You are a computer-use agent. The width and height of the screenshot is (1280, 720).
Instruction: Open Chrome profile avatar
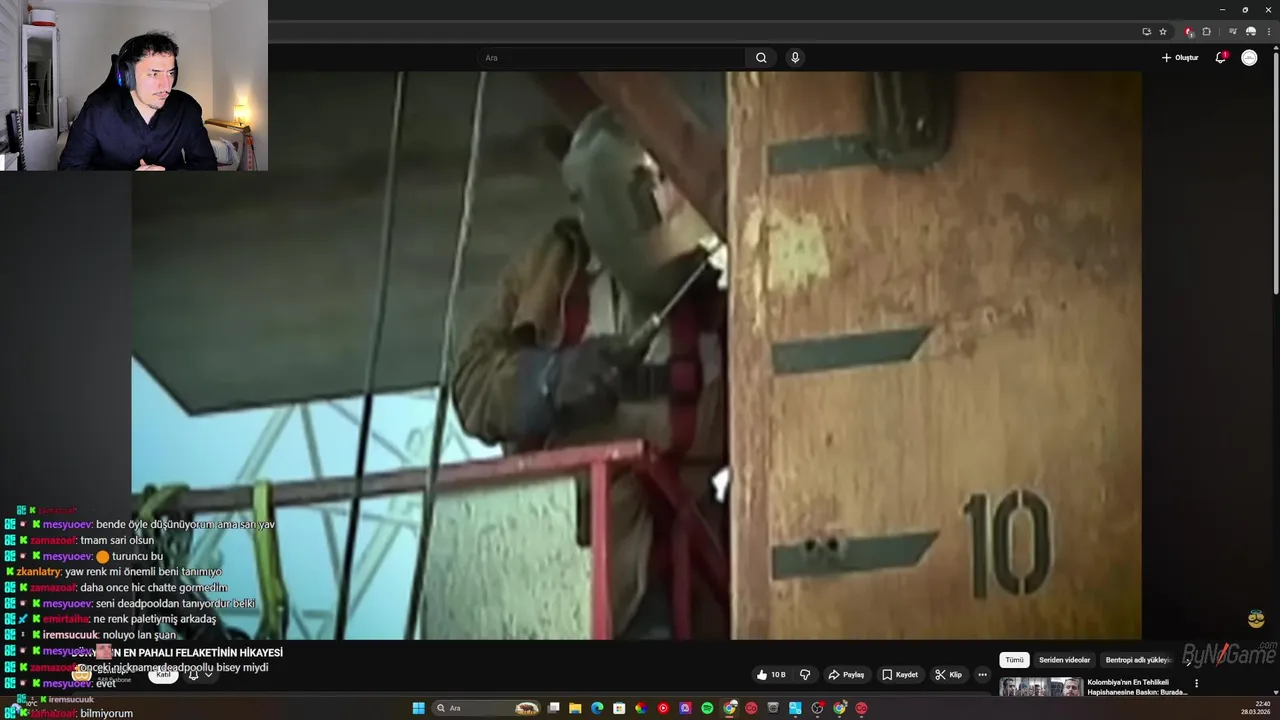pos(1250,32)
